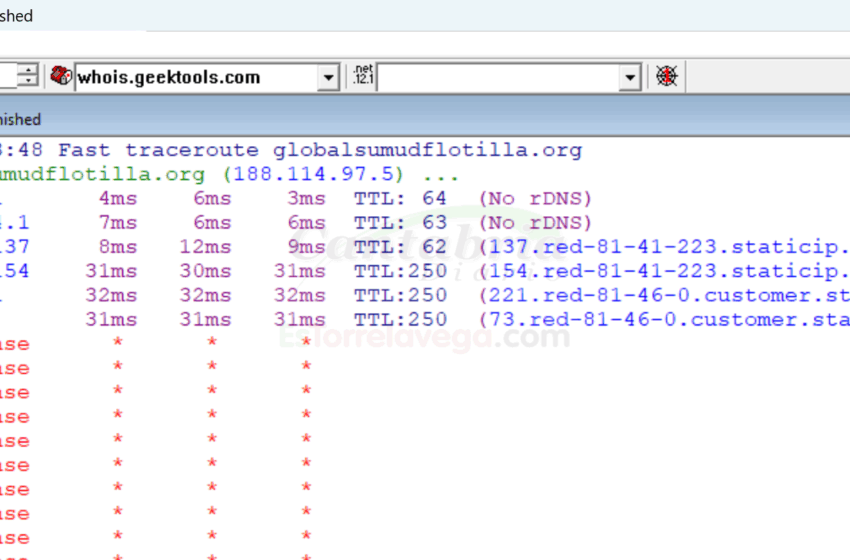The image size is (850, 560).
Task: Click the TTL: 64 value
Action: 400,198
